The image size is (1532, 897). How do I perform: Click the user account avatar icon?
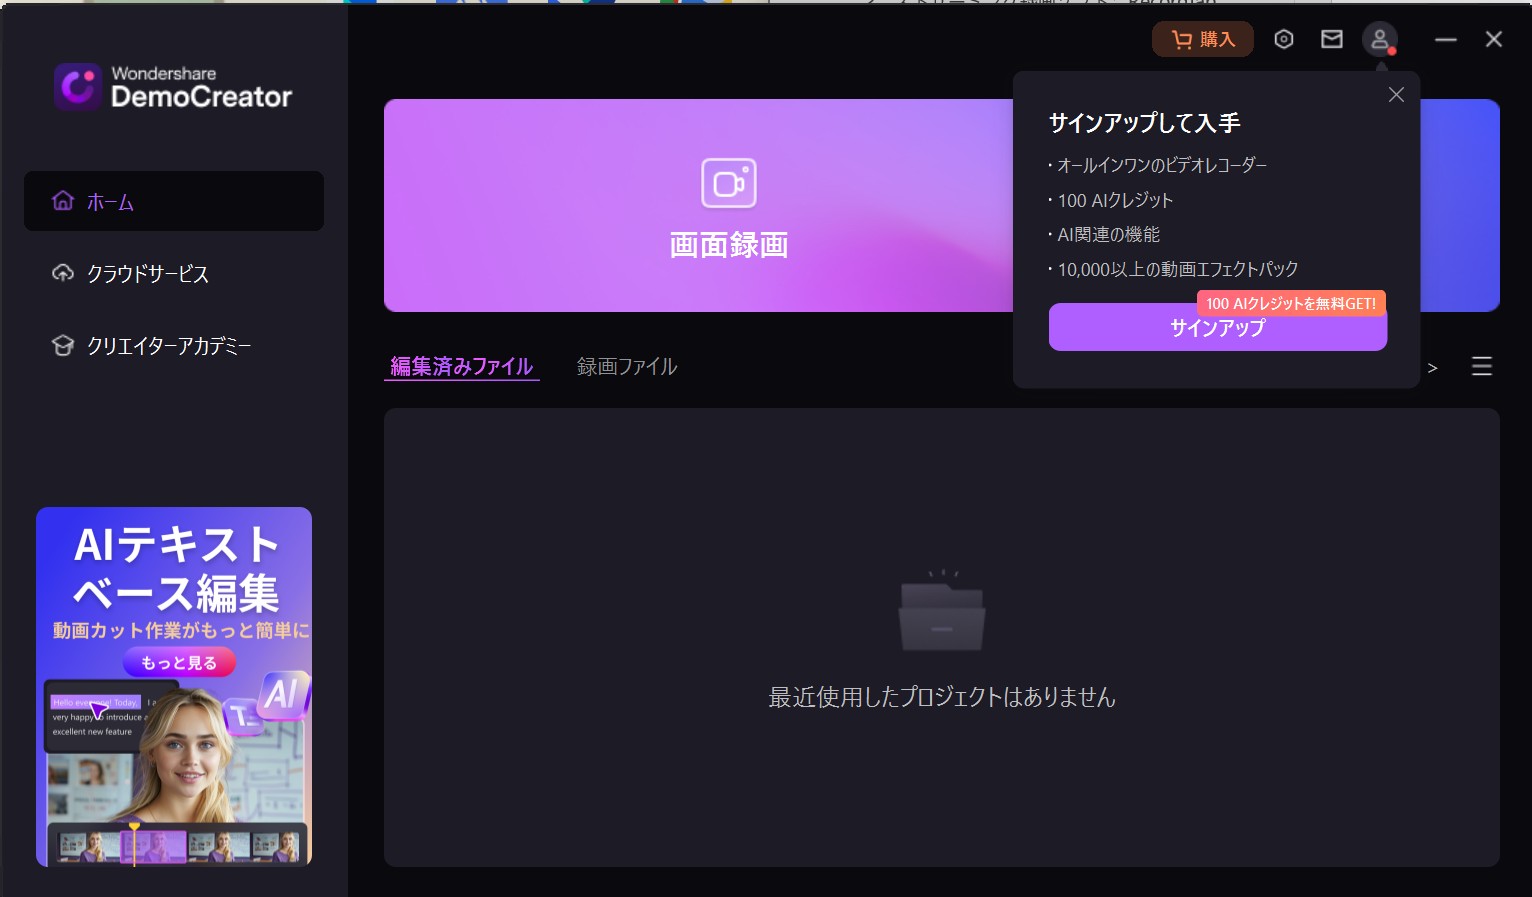coord(1380,39)
